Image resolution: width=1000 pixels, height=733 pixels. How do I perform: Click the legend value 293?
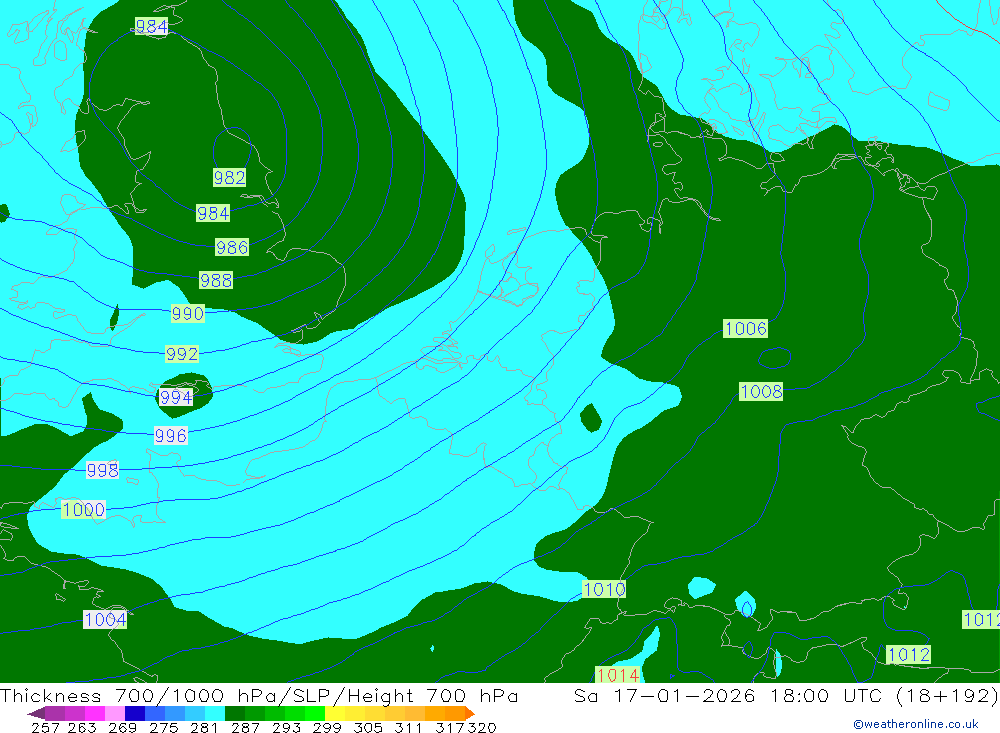[x=286, y=727]
